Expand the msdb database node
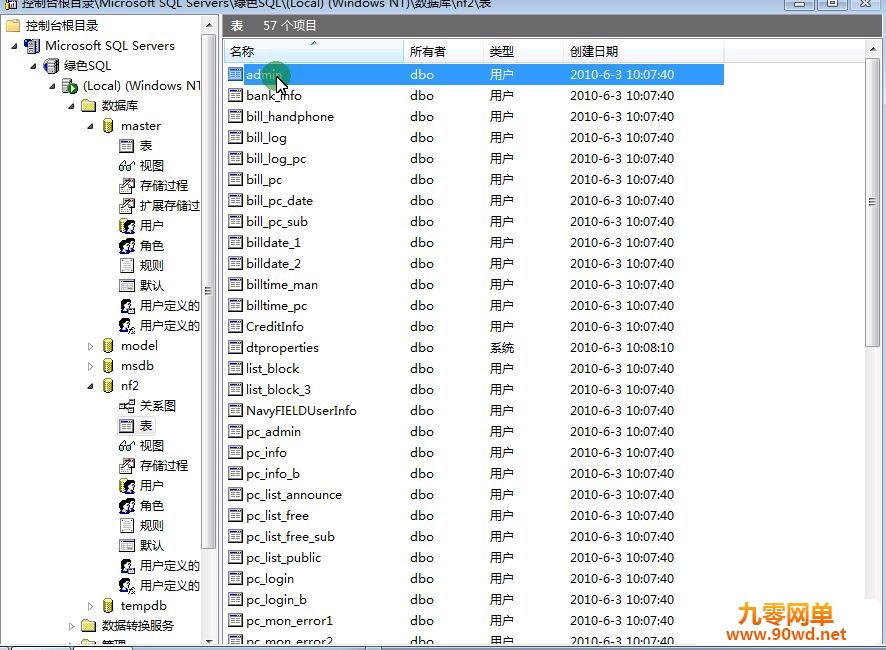The image size is (886, 650). click(90, 366)
